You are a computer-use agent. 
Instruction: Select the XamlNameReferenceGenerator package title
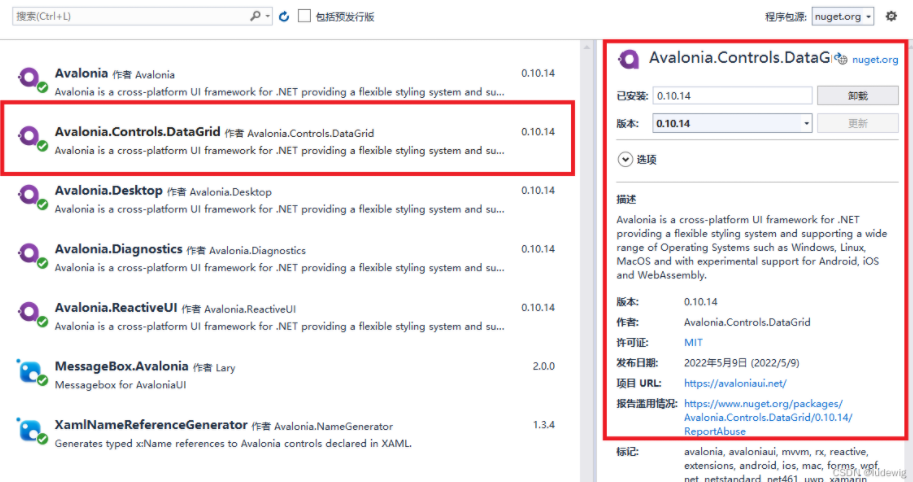[151, 425]
